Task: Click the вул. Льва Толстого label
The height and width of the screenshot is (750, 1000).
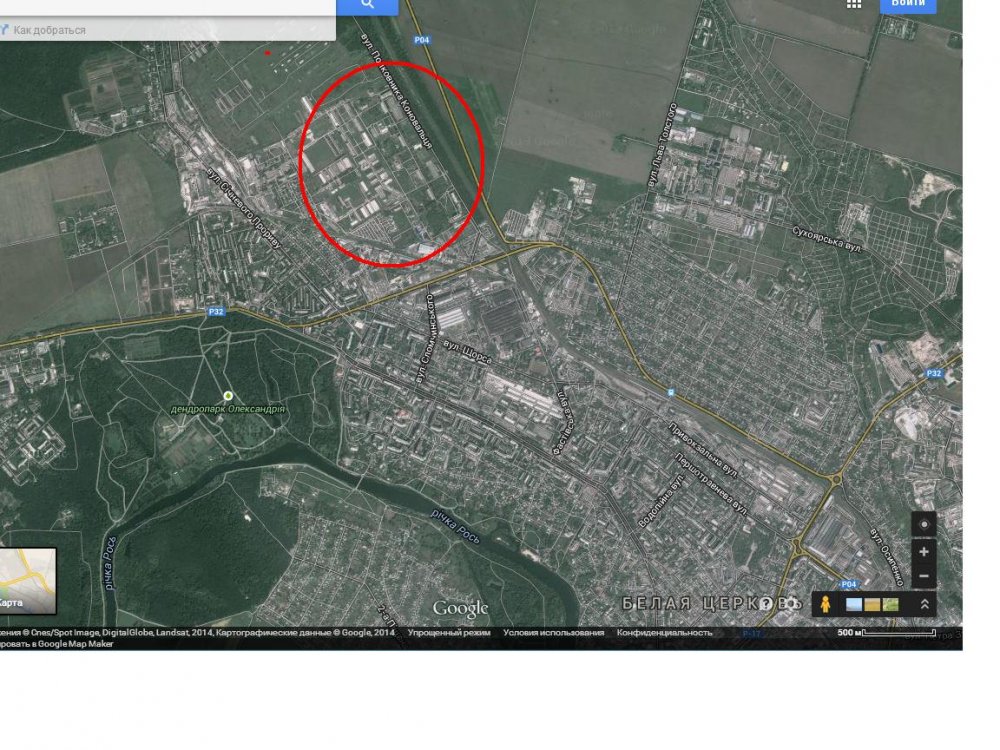Action: (661, 145)
